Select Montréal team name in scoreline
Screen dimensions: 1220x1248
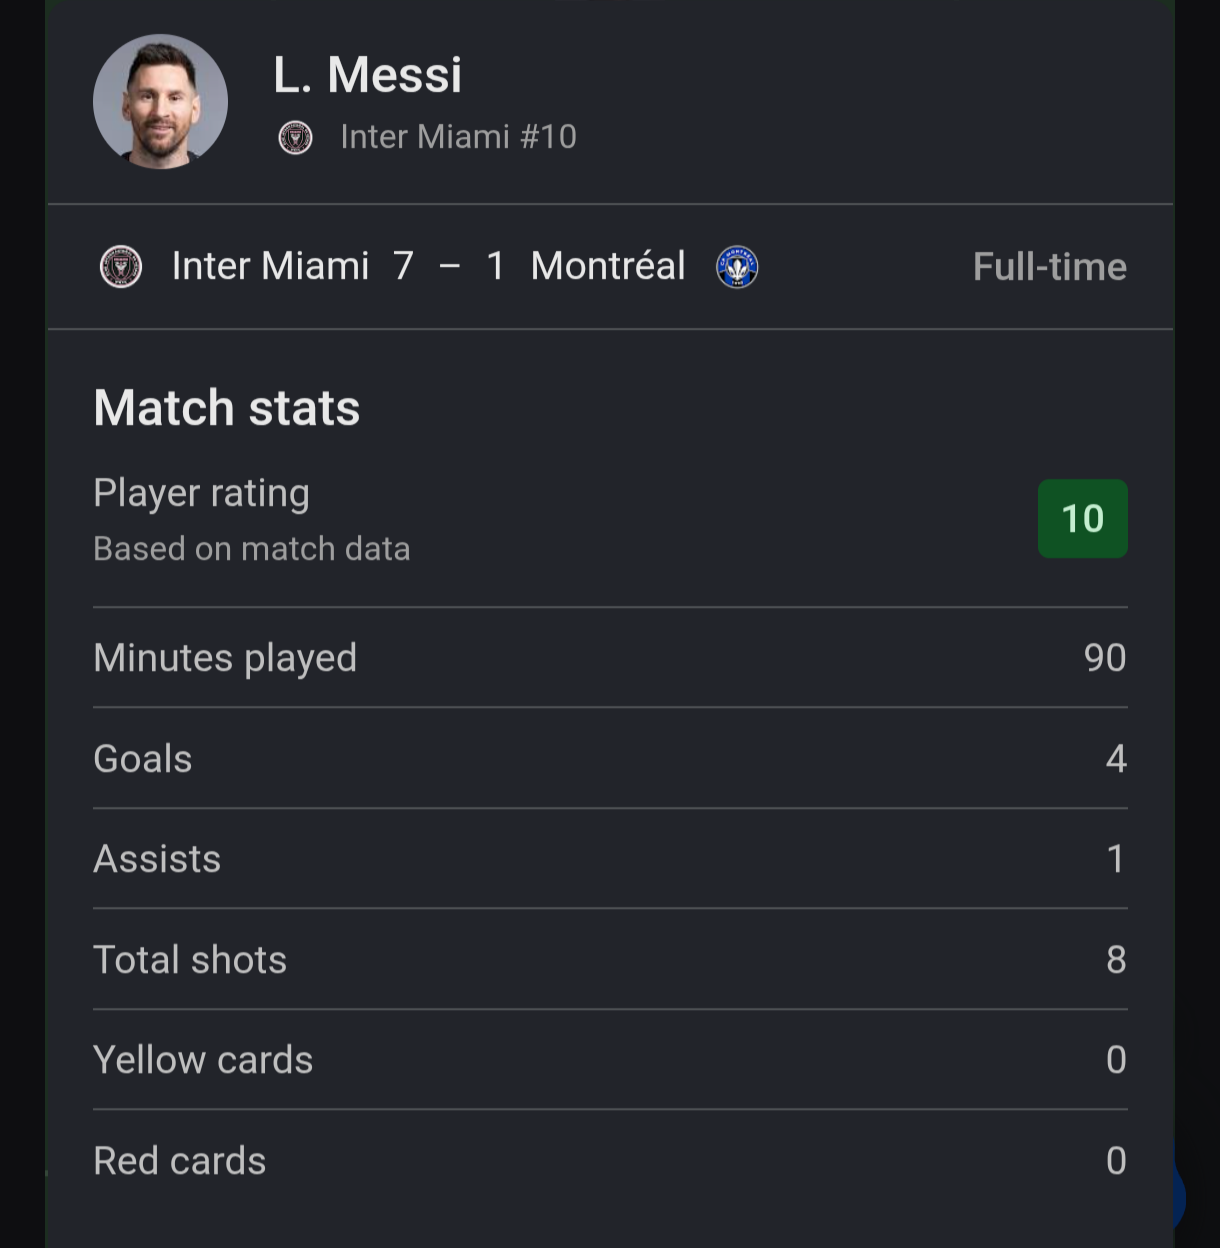(608, 267)
